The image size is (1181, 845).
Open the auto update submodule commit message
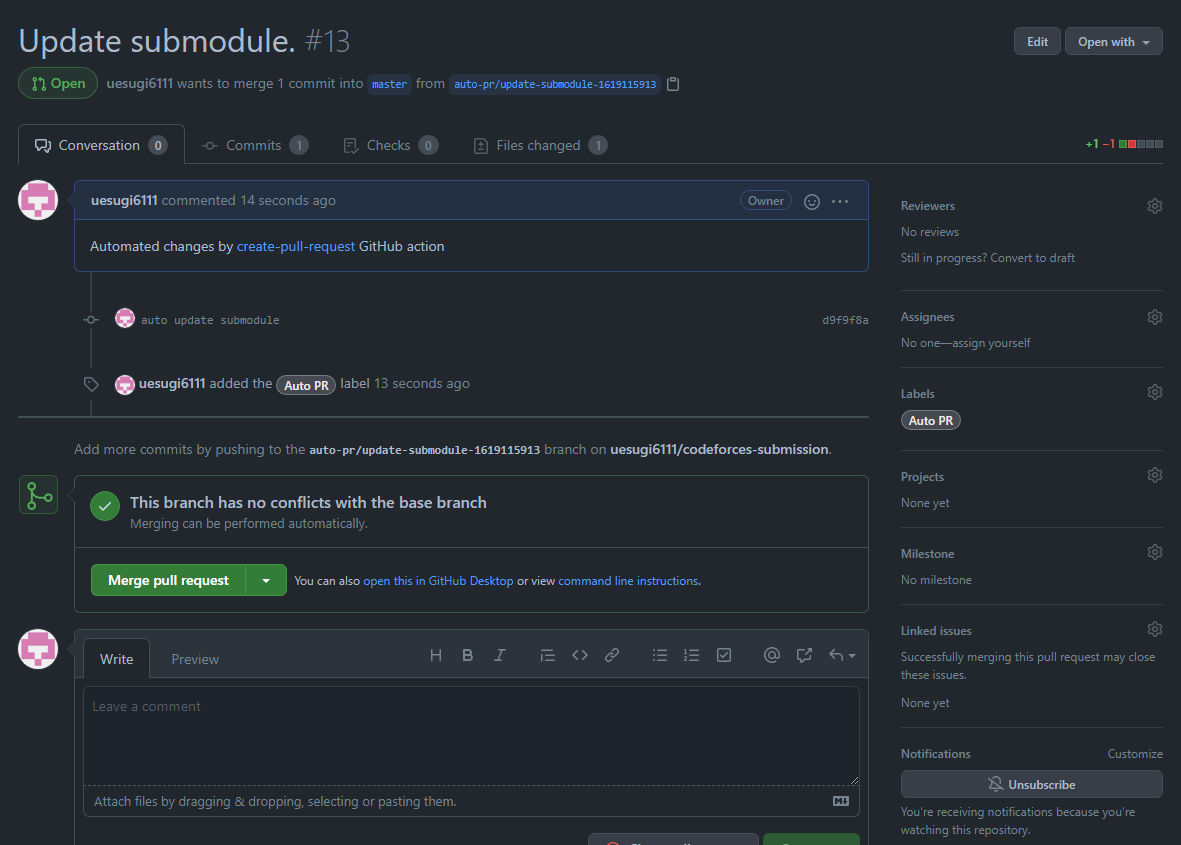[210, 320]
